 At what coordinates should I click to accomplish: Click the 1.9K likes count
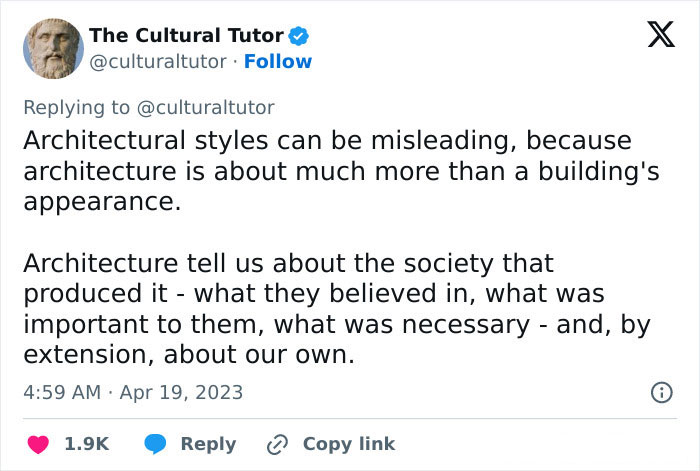tap(86, 444)
